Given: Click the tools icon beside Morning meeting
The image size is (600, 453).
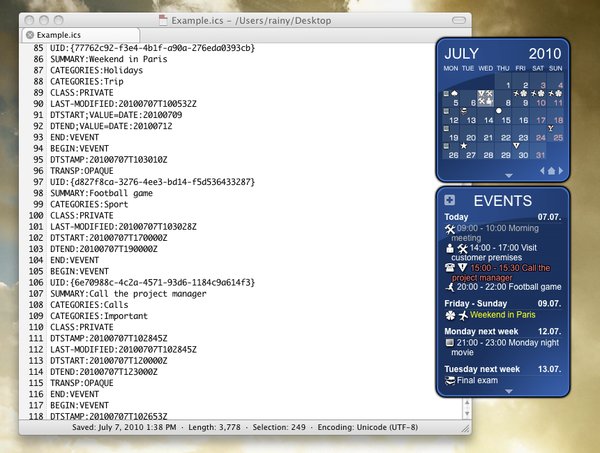Looking at the screenshot, I should tap(449, 230).
